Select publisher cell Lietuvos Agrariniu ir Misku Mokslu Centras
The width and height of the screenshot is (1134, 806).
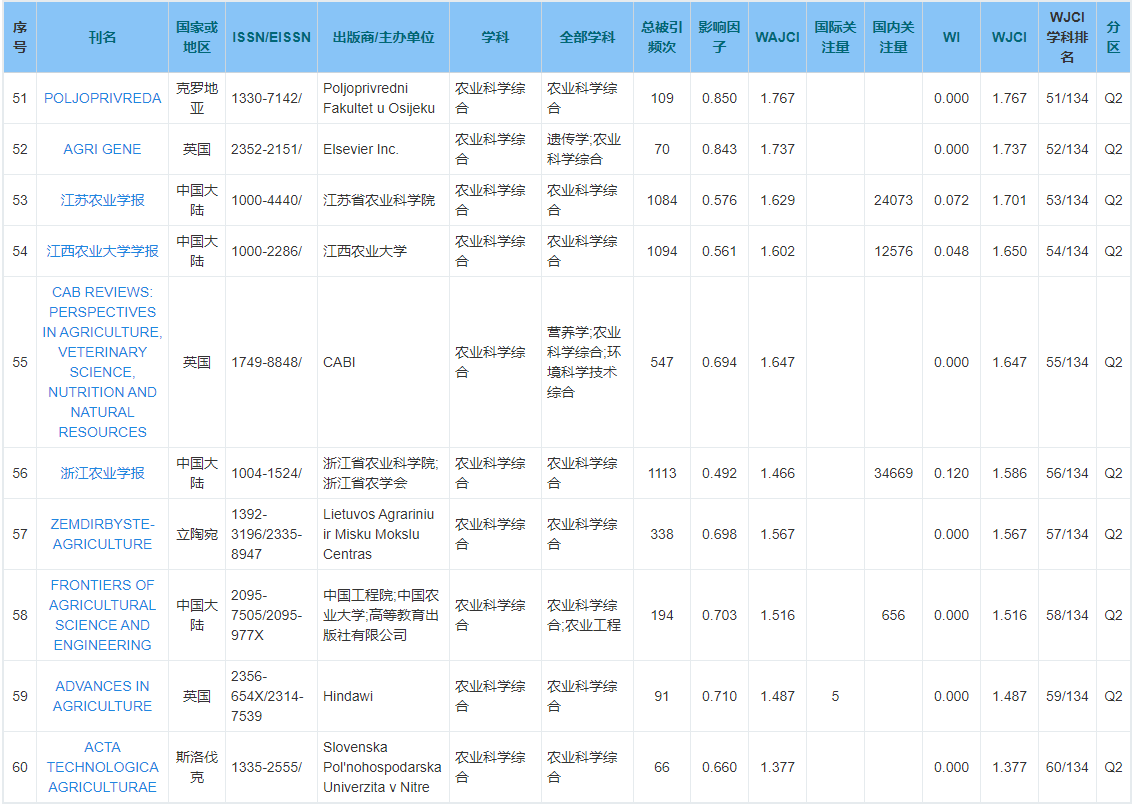383,534
